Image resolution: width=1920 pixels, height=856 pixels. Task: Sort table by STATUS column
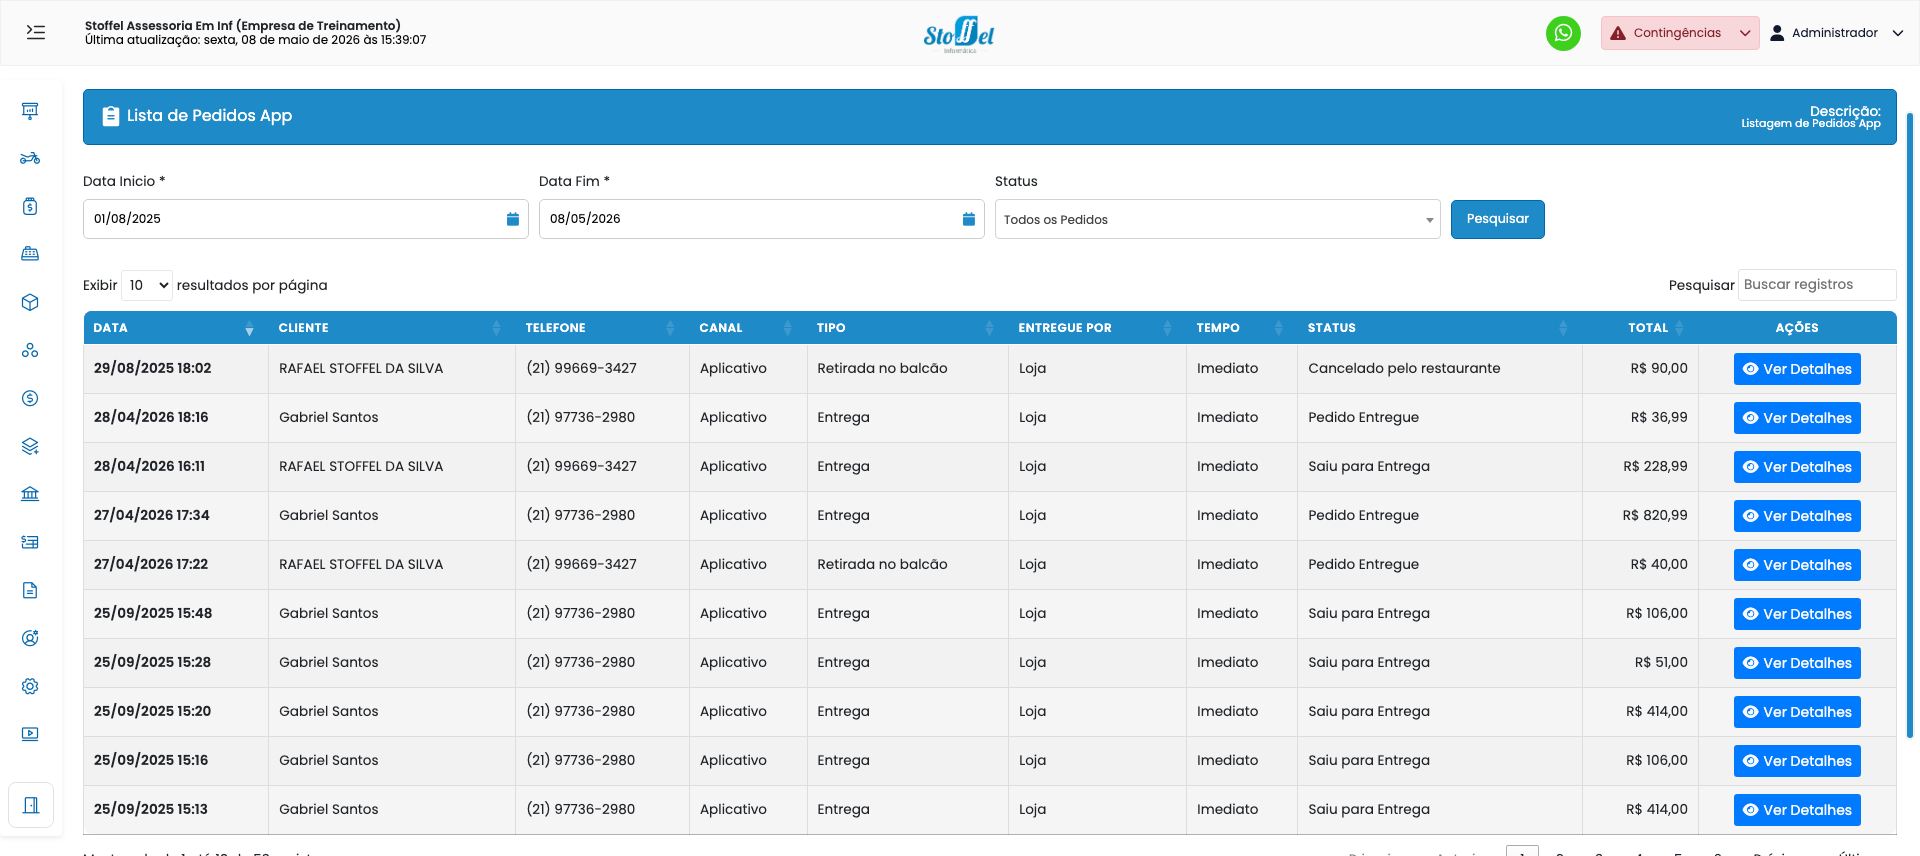point(1439,328)
